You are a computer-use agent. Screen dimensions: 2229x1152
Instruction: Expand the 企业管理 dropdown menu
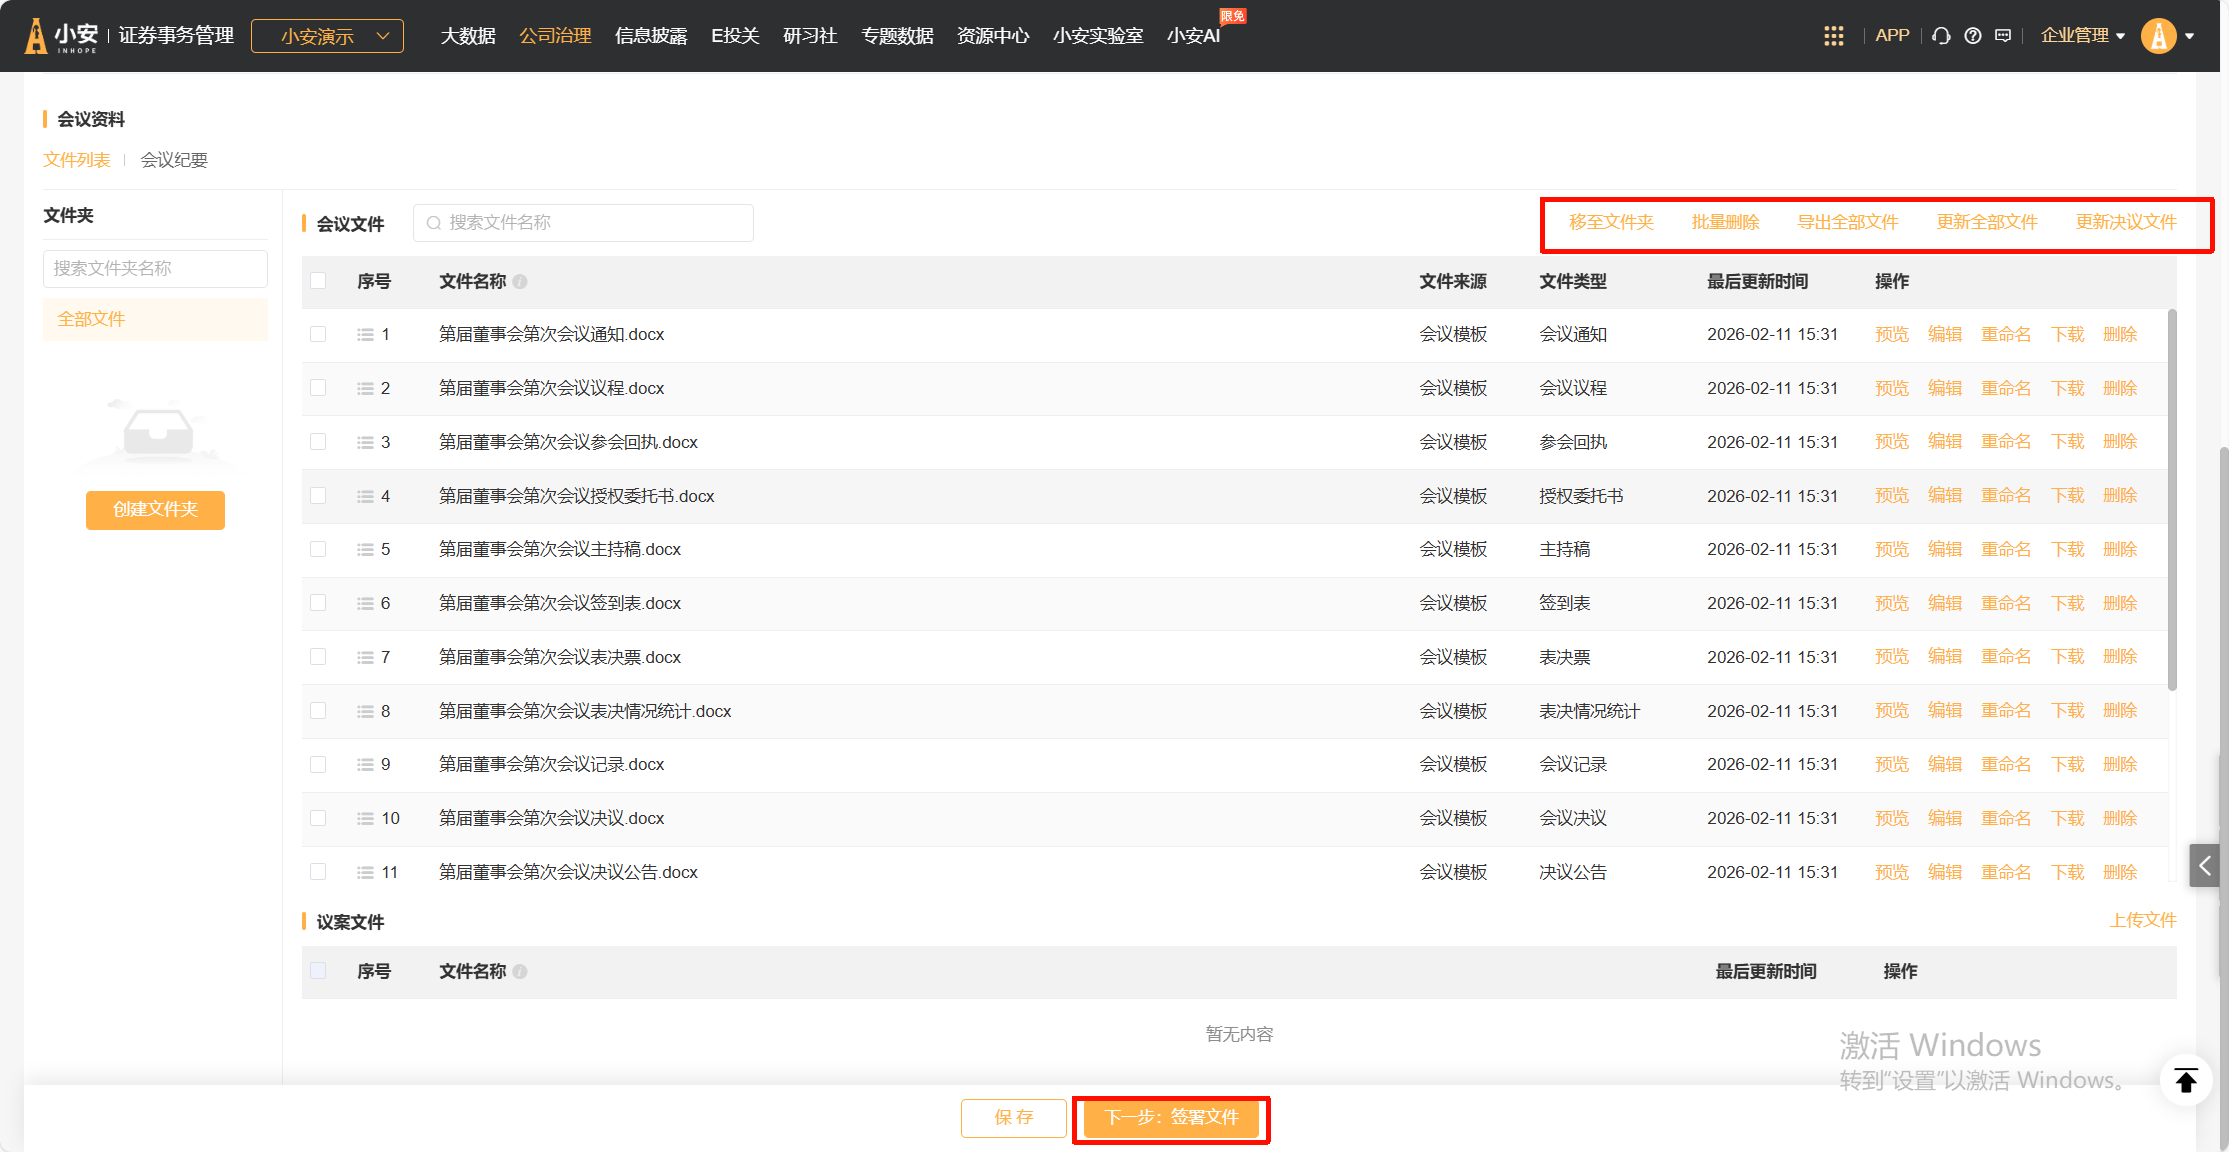click(2082, 36)
